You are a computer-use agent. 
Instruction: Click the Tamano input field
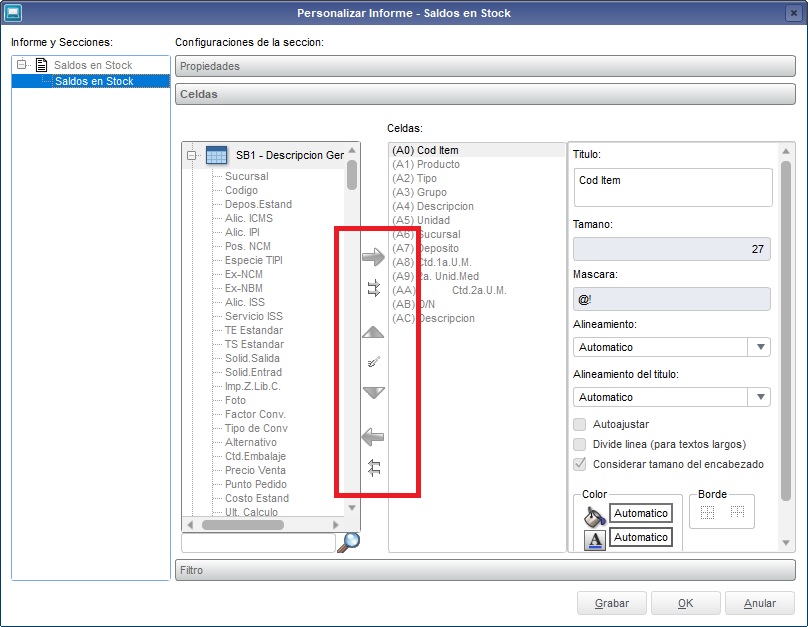click(x=671, y=249)
